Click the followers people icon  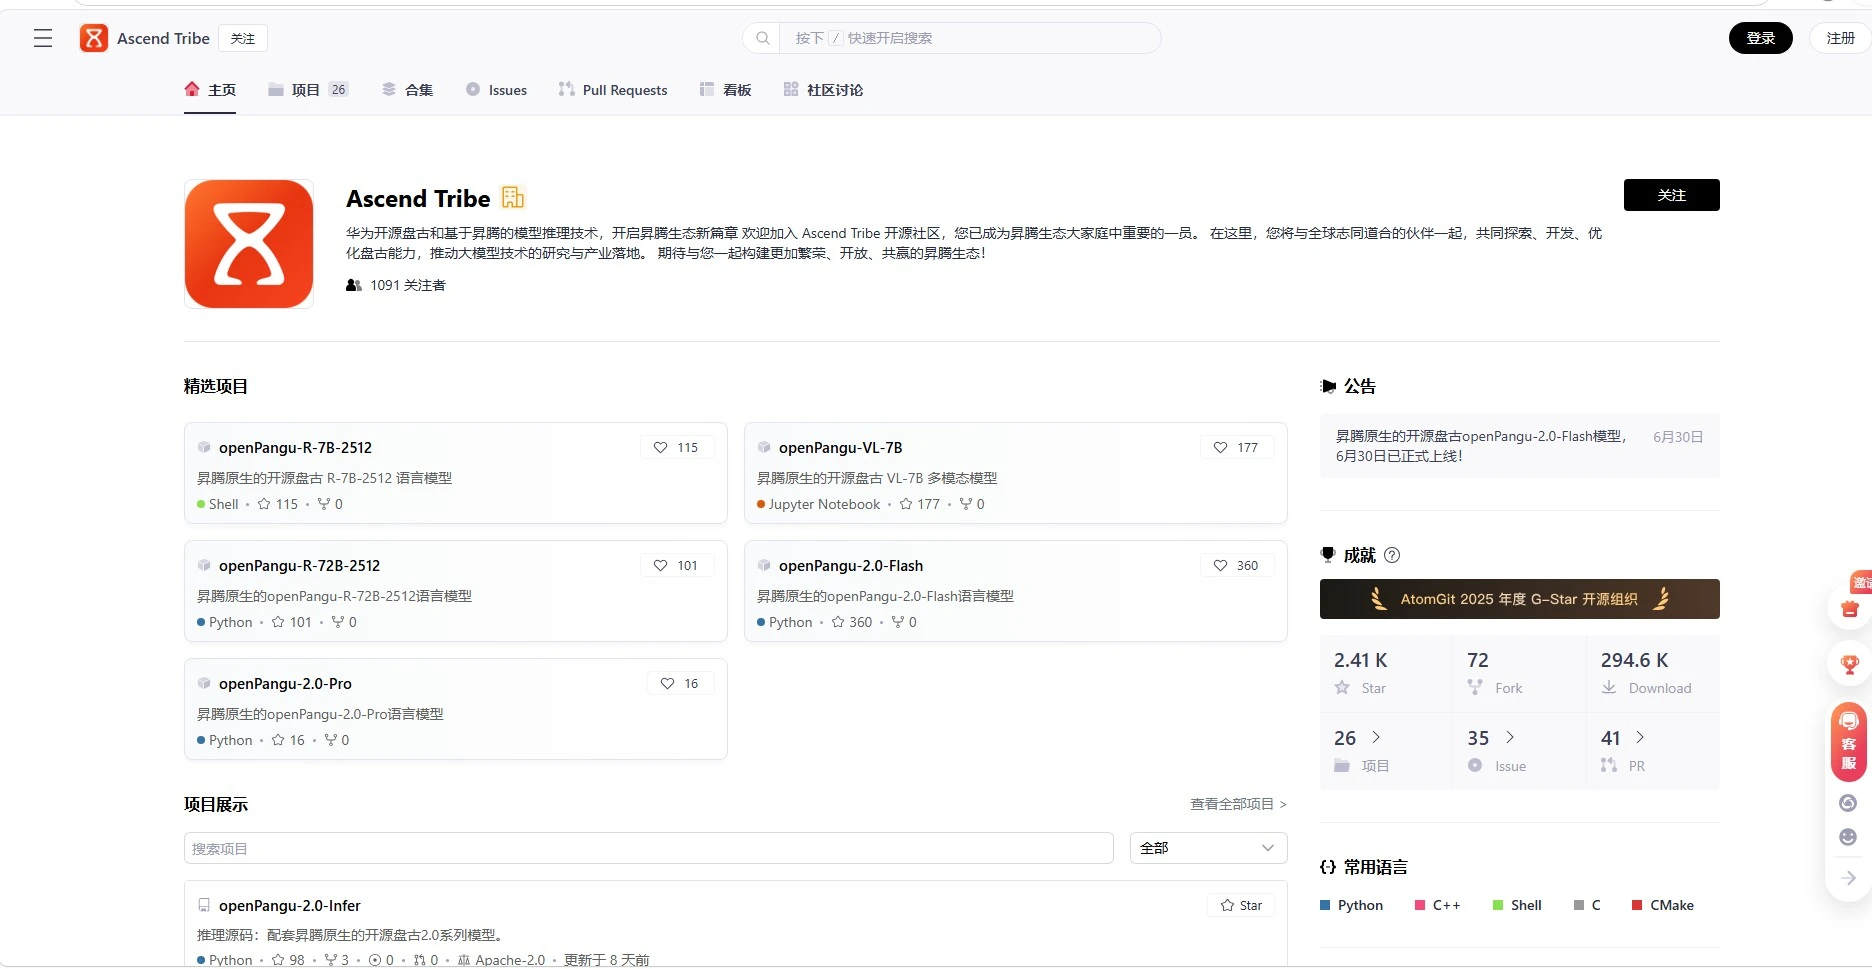[x=354, y=285]
